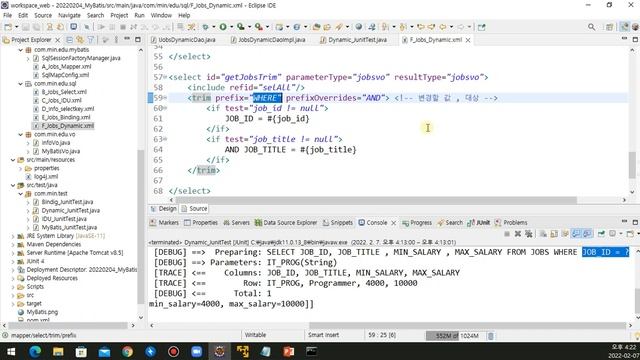Open the Servers view tab
Viewport: 640px width, 360px height.
coord(236,222)
